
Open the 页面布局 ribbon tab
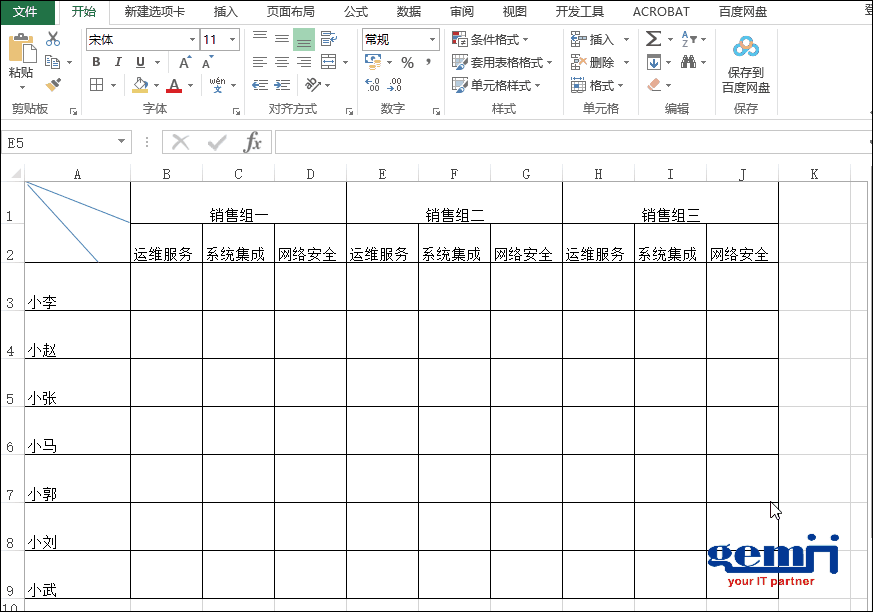click(290, 12)
